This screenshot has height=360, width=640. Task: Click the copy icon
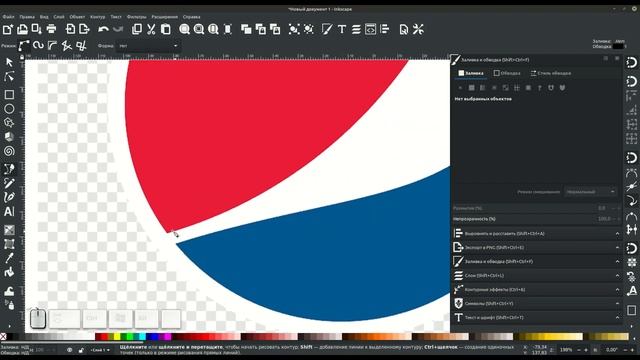coord(137,29)
